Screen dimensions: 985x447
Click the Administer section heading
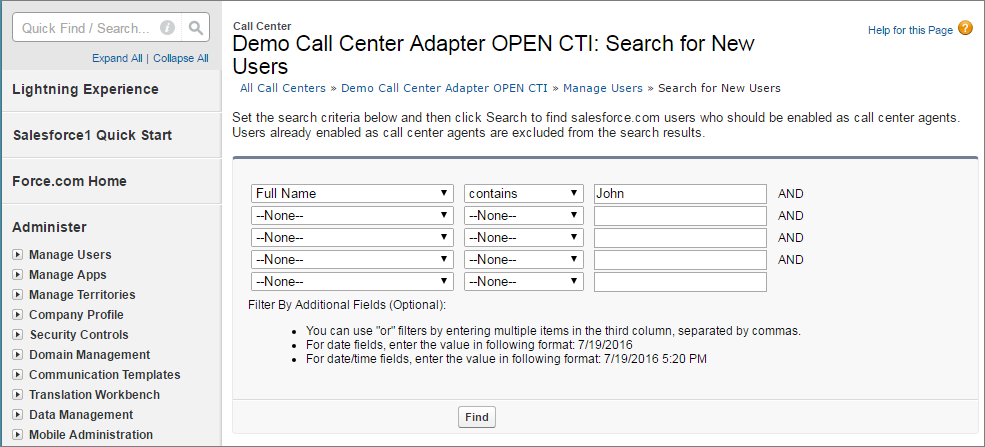tap(49, 227)
